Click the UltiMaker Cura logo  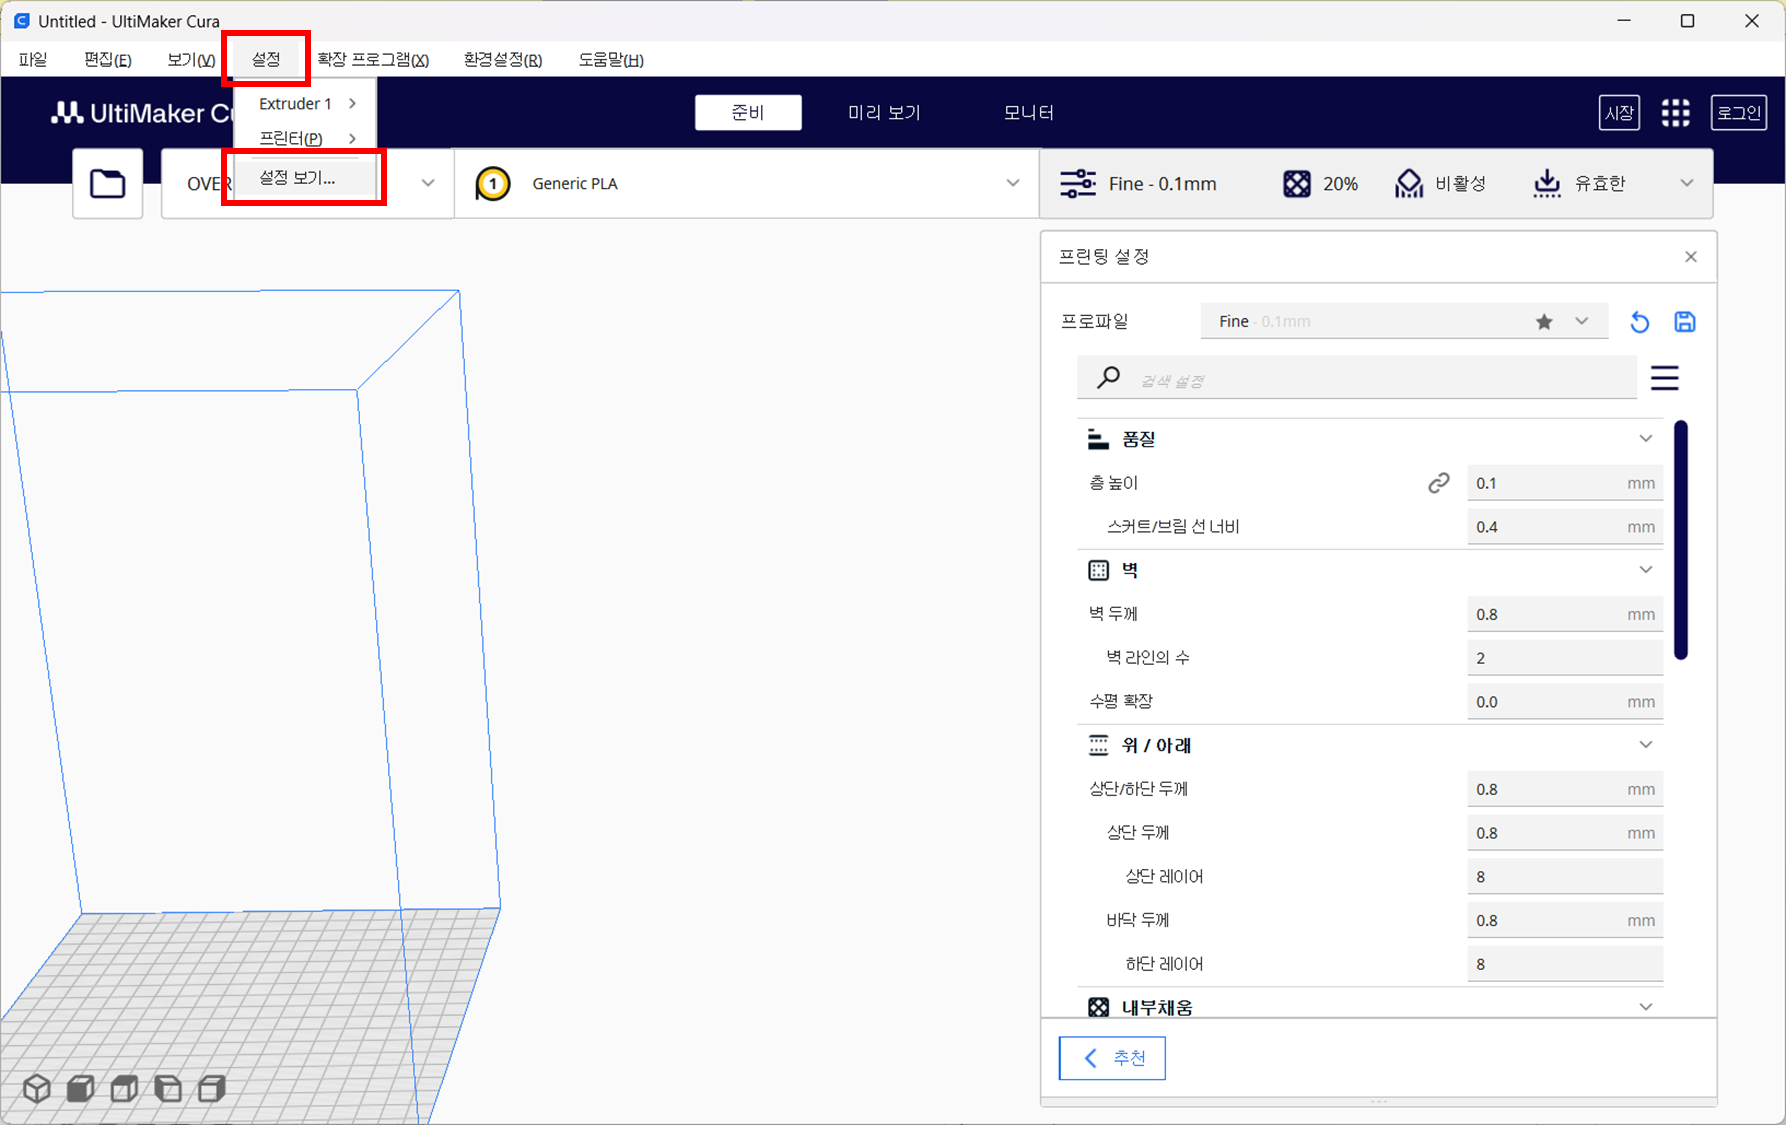[141, 113]
